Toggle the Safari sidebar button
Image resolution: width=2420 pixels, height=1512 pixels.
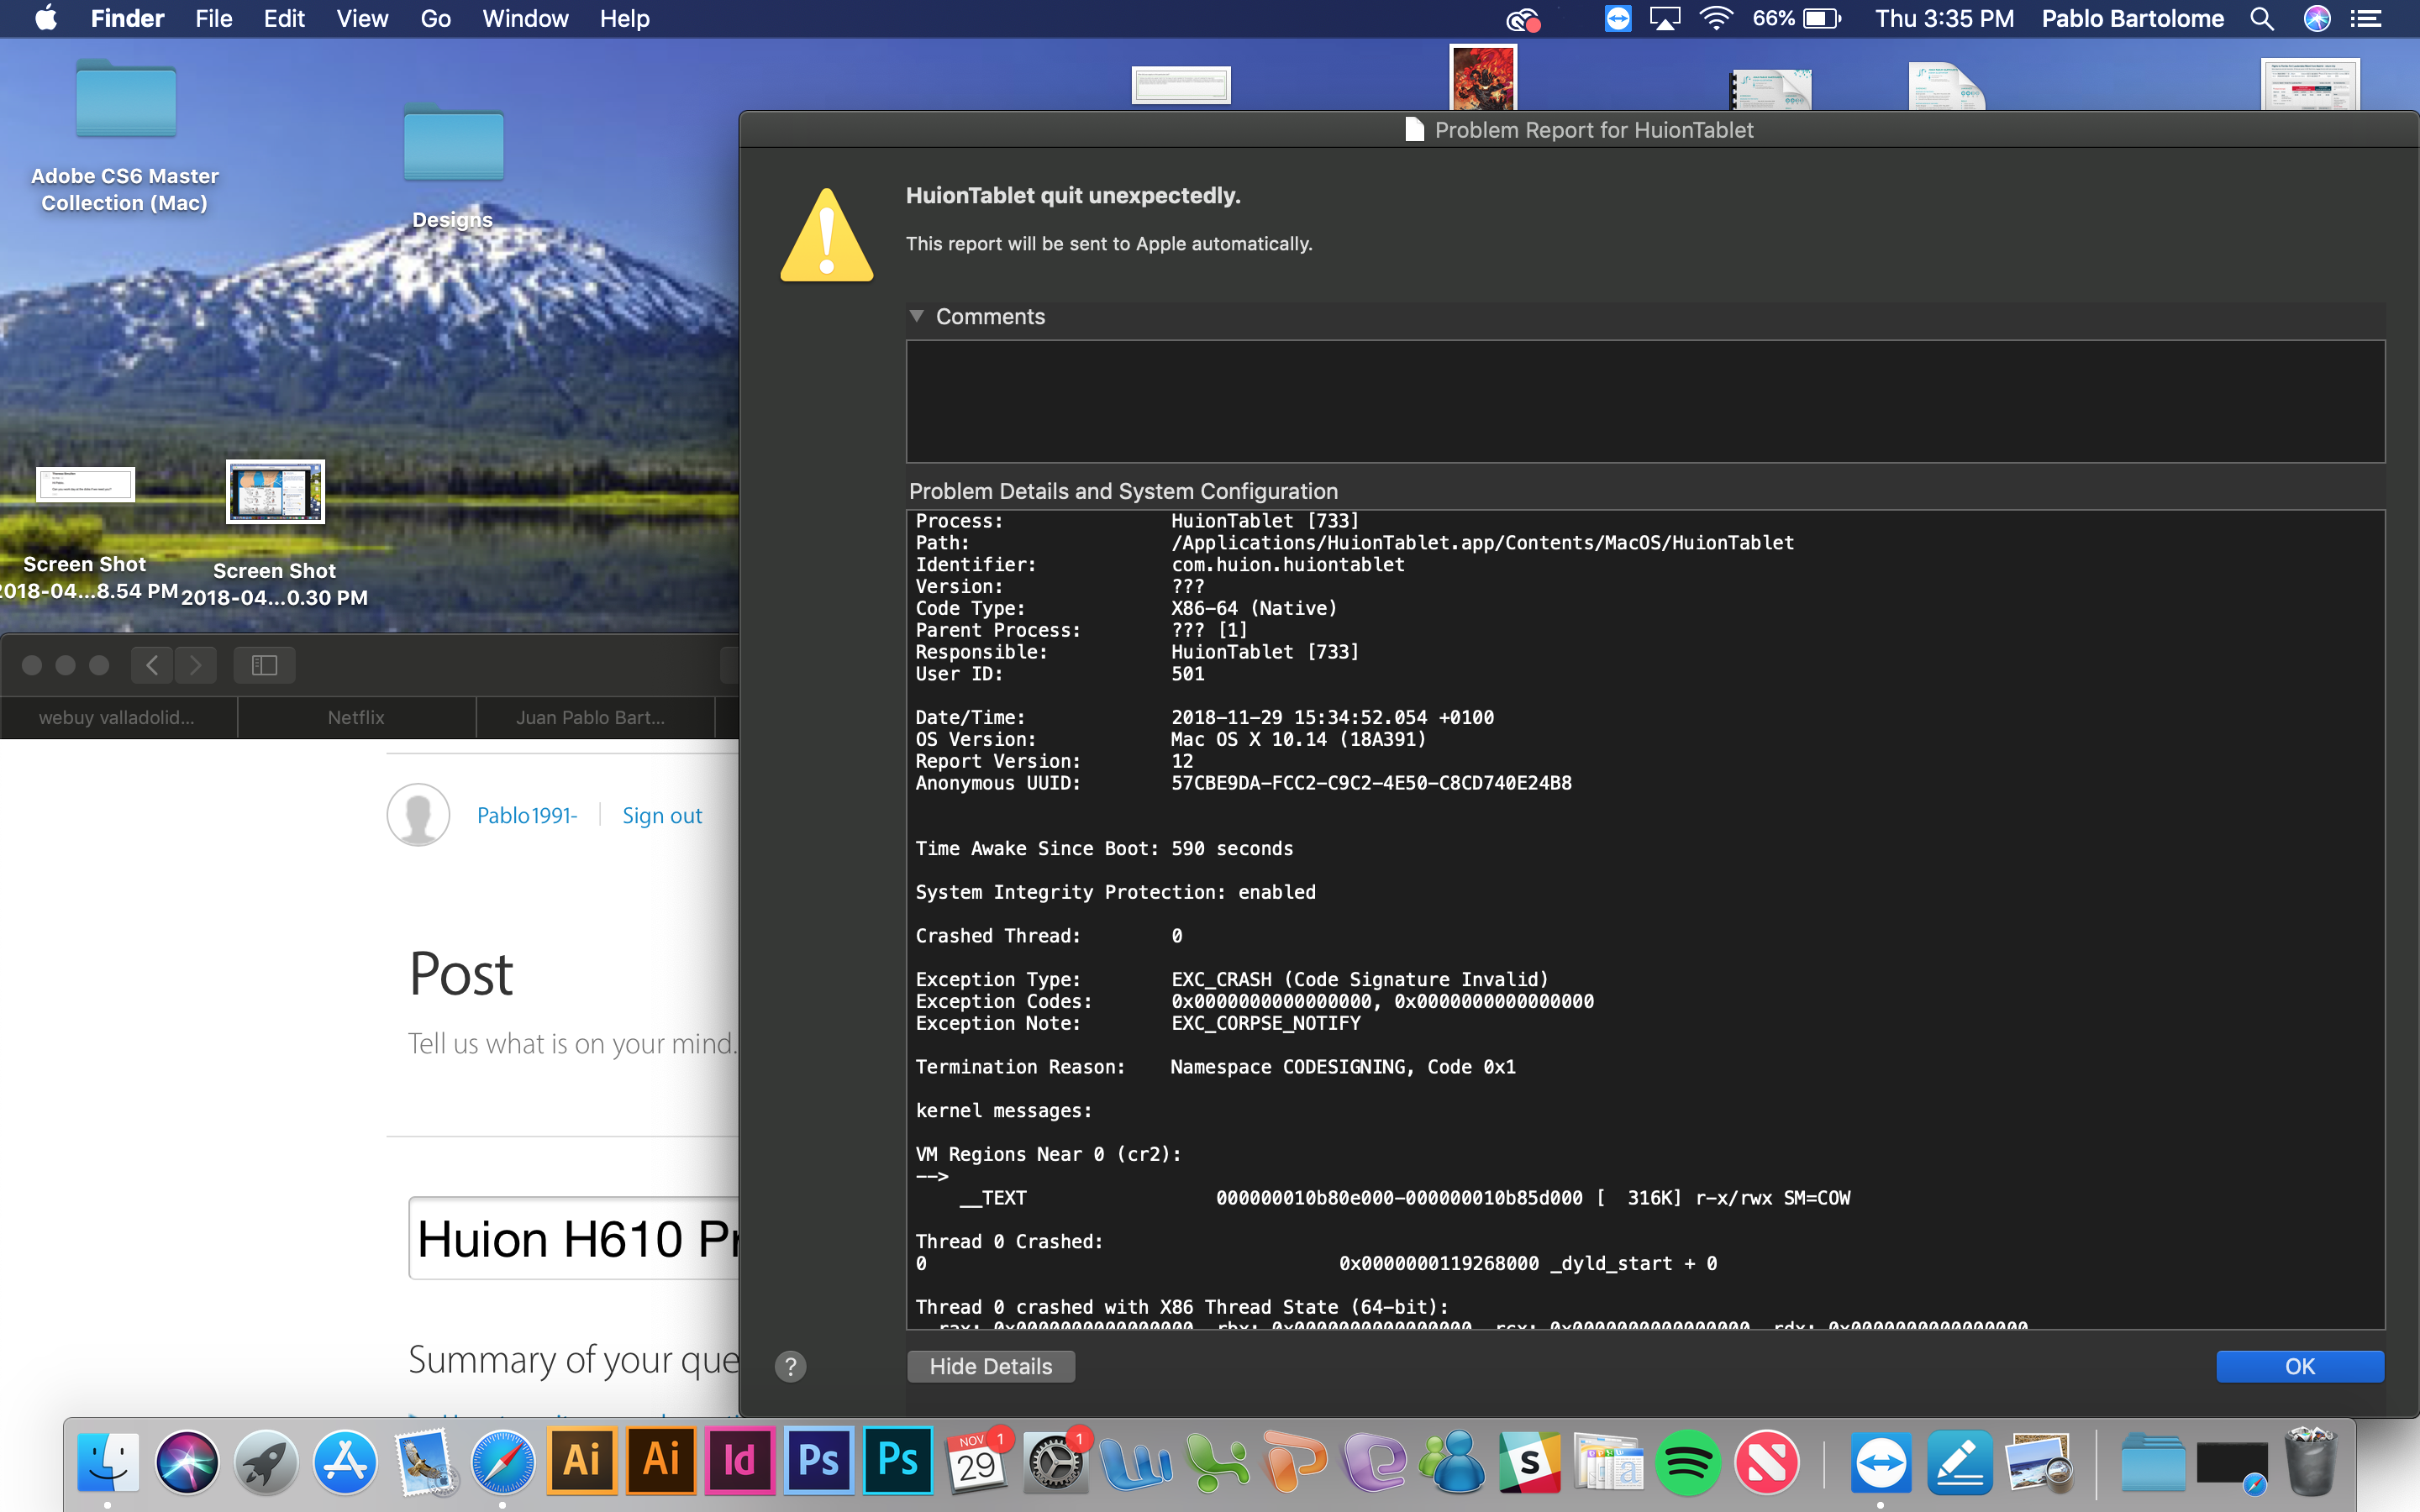click(x=264, y=665)
